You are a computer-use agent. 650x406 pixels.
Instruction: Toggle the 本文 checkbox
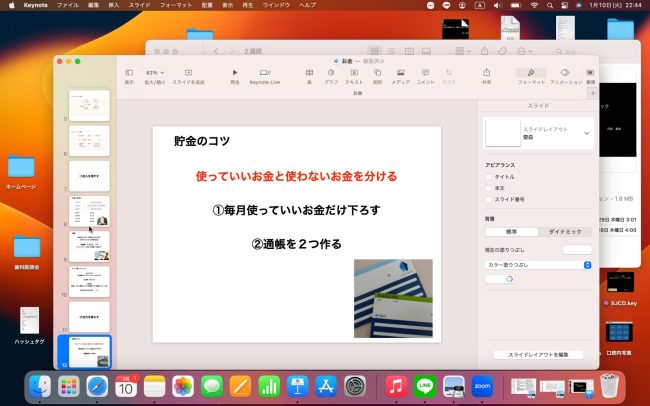[x=488, y=188]
